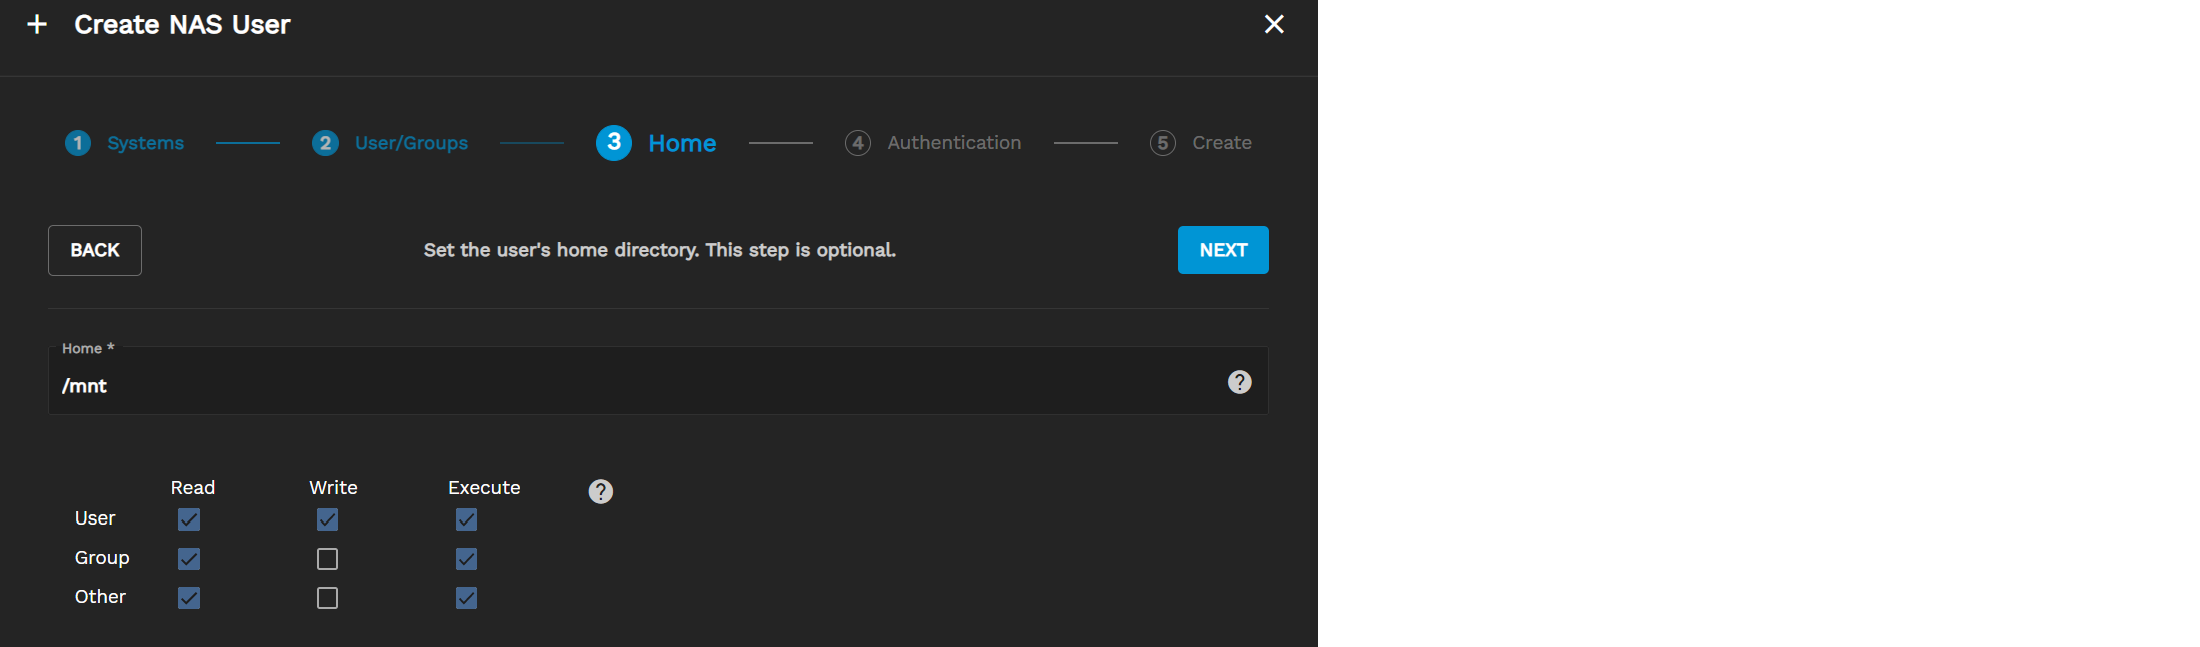Click the plus icon beside Create NAS User
Viewport: 2200px width, 647px height.
[x=37, y=24]
